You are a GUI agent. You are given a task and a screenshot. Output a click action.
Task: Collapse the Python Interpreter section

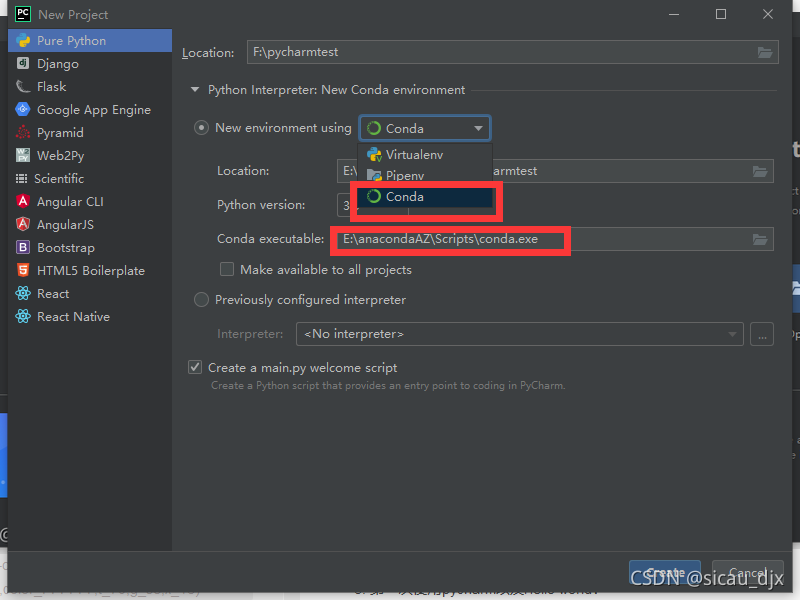coord(194,90)
